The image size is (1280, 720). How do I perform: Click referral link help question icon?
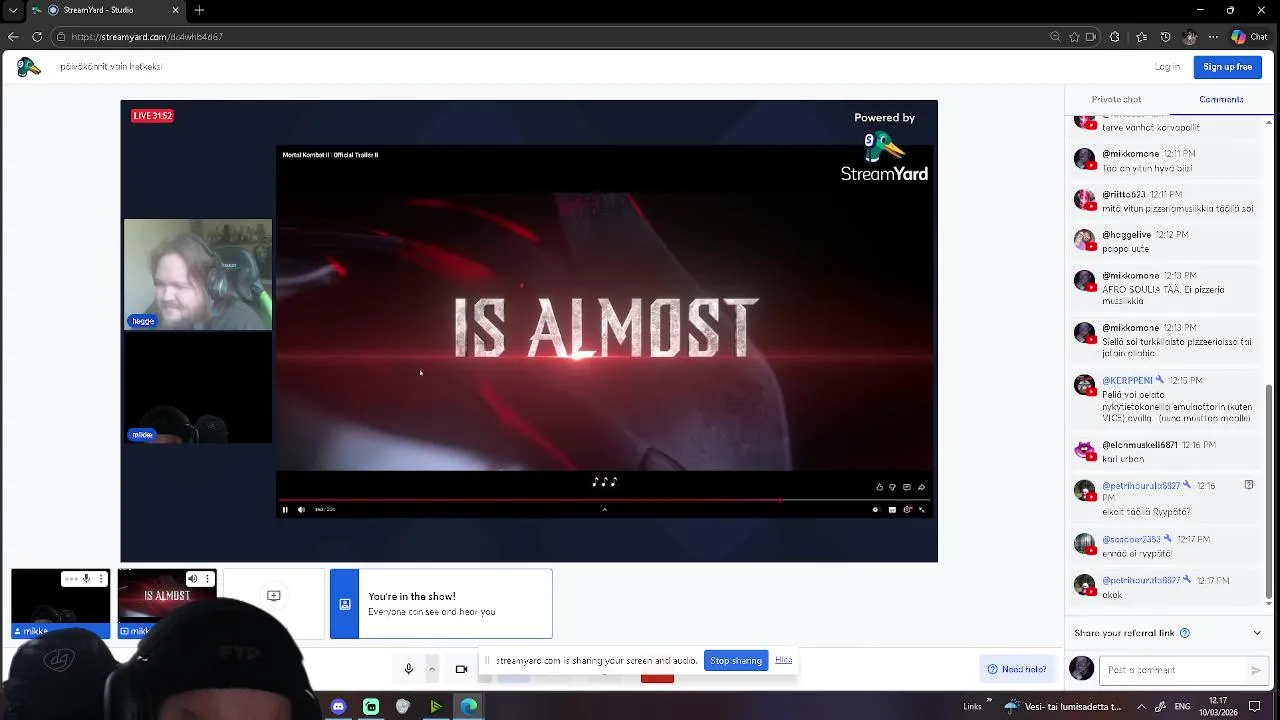pyautogui.click(x=1185, y=633)
